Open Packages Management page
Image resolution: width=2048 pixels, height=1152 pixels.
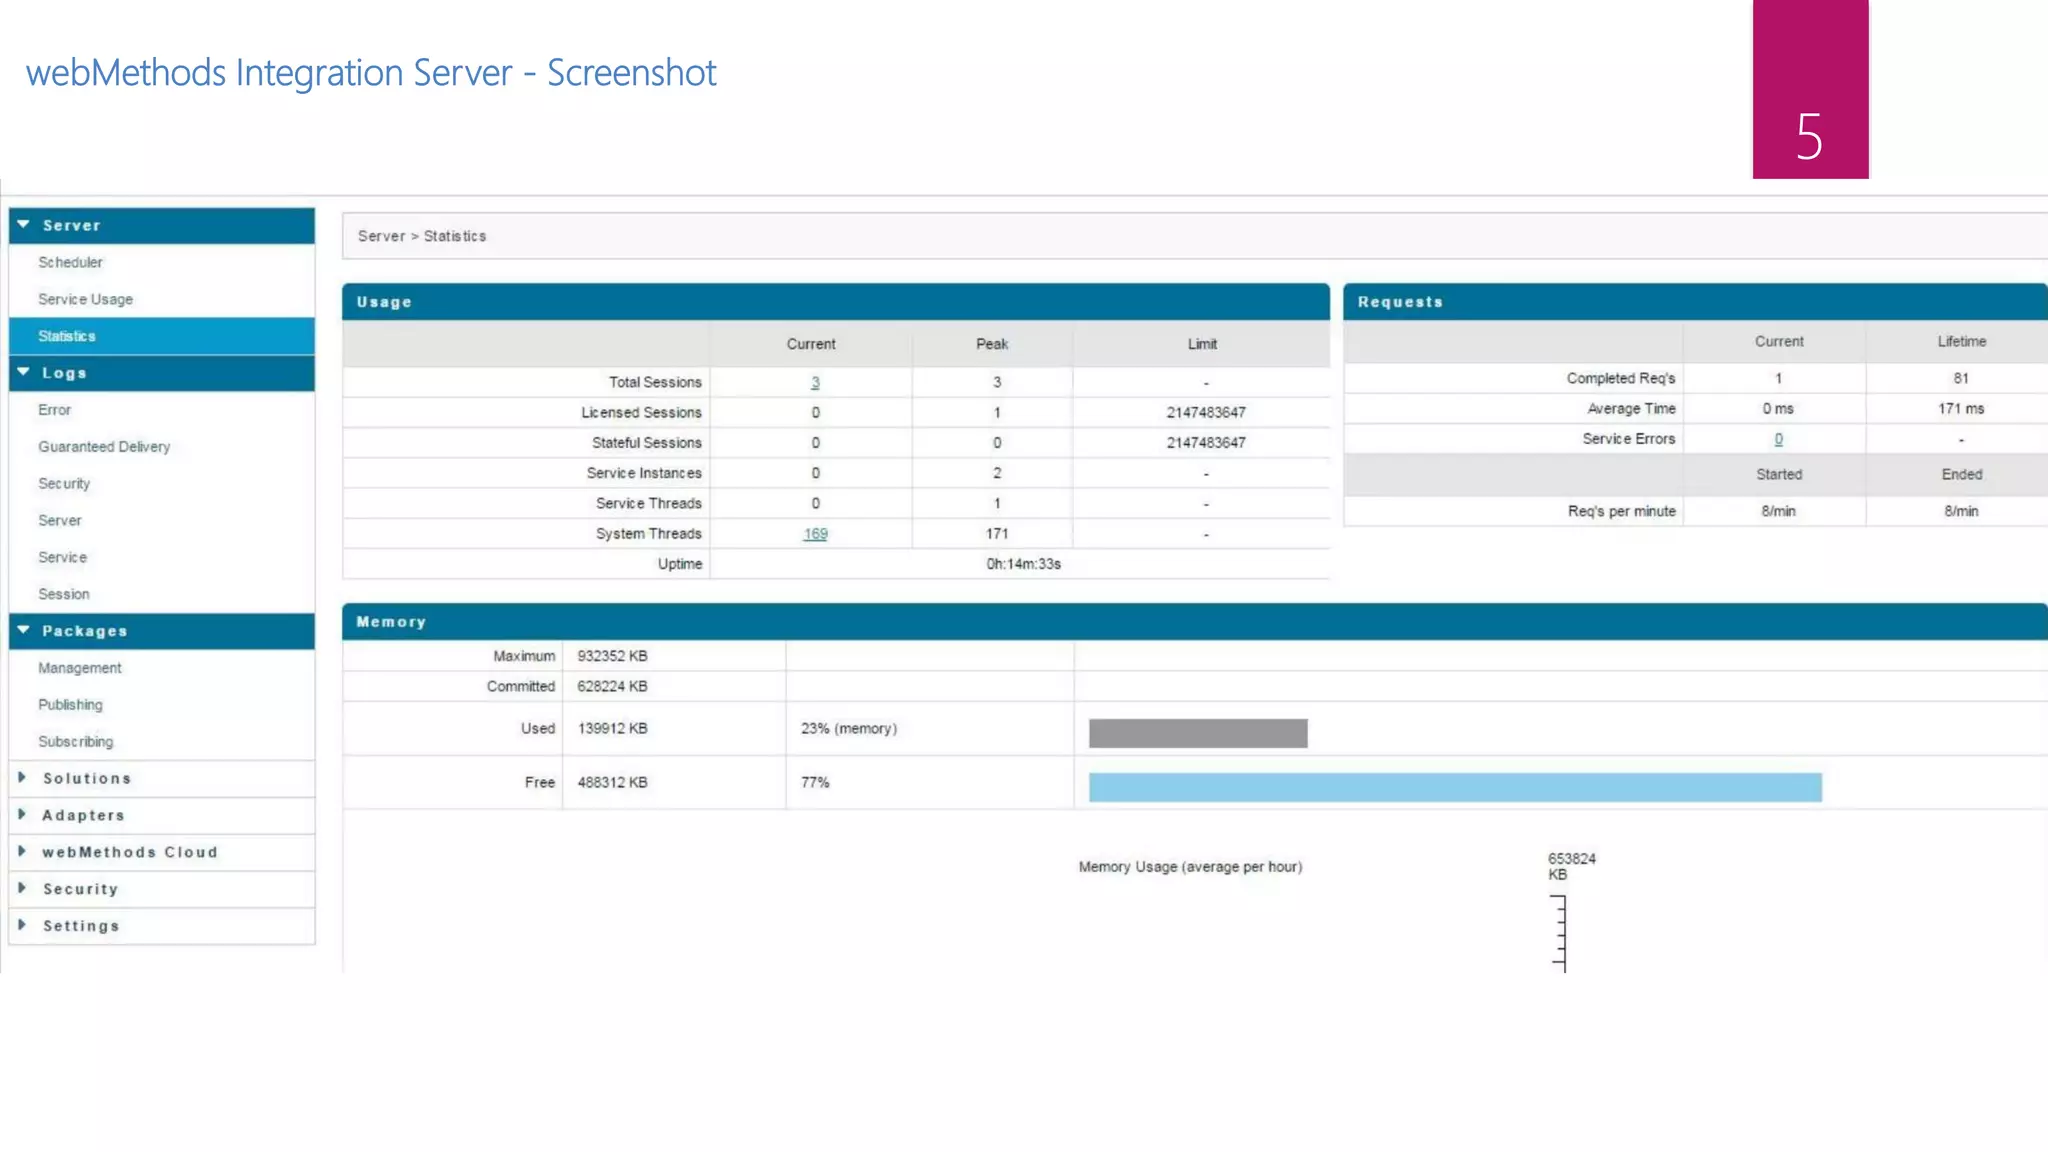pos(79,668)
